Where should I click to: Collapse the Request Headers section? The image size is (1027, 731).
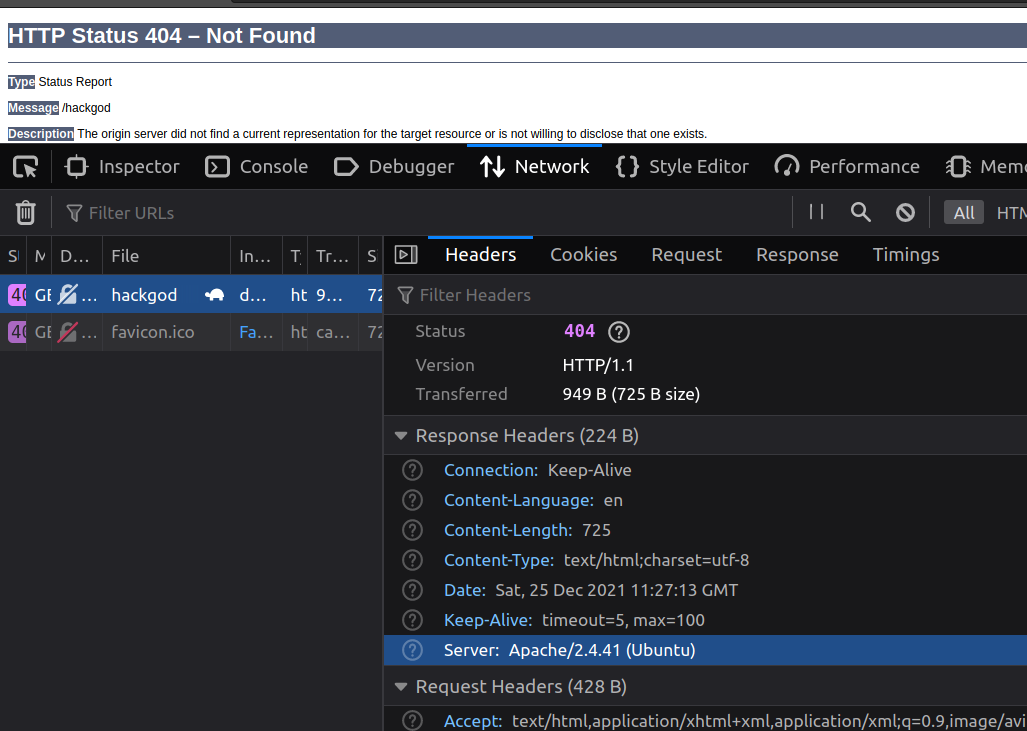click(x=401, y=687)
